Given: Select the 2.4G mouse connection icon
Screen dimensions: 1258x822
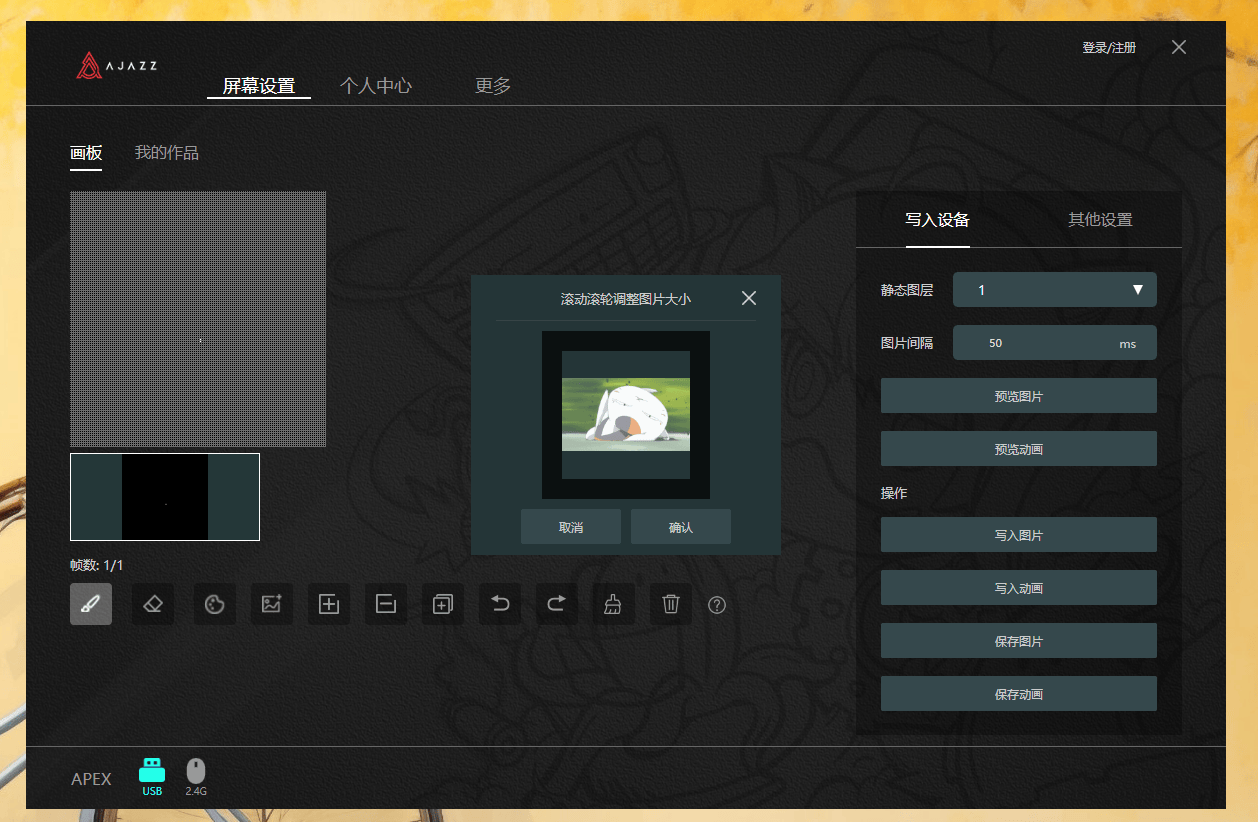Looking at the screenshot, I should click(x=196, y=777).
